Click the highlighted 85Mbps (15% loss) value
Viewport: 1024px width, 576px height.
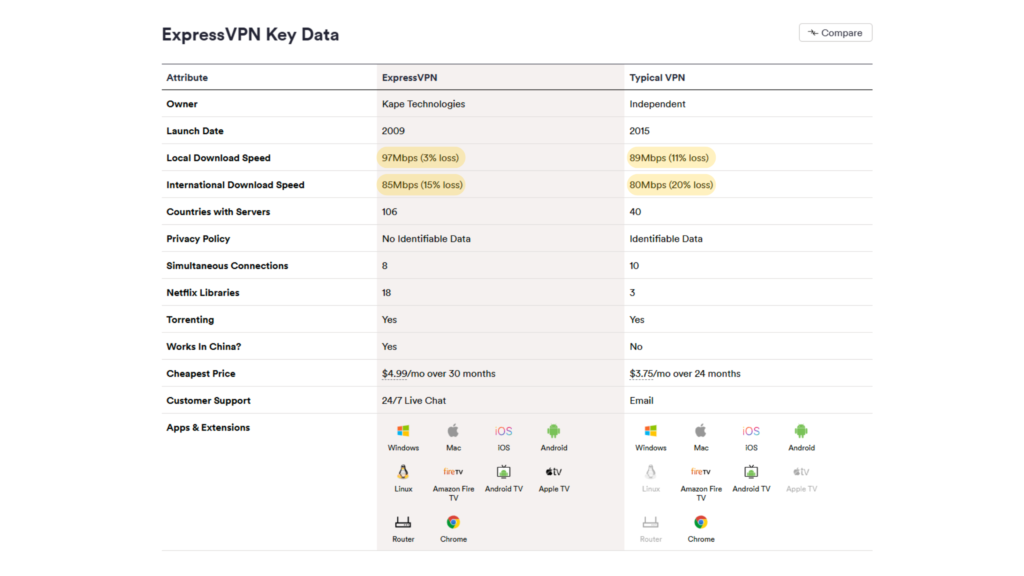[422, 185]
